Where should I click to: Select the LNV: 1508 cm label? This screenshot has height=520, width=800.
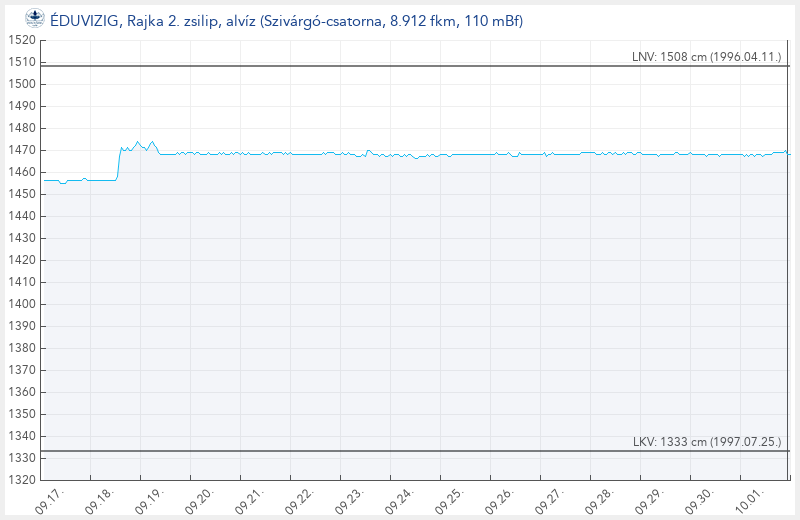click(706, 57)
